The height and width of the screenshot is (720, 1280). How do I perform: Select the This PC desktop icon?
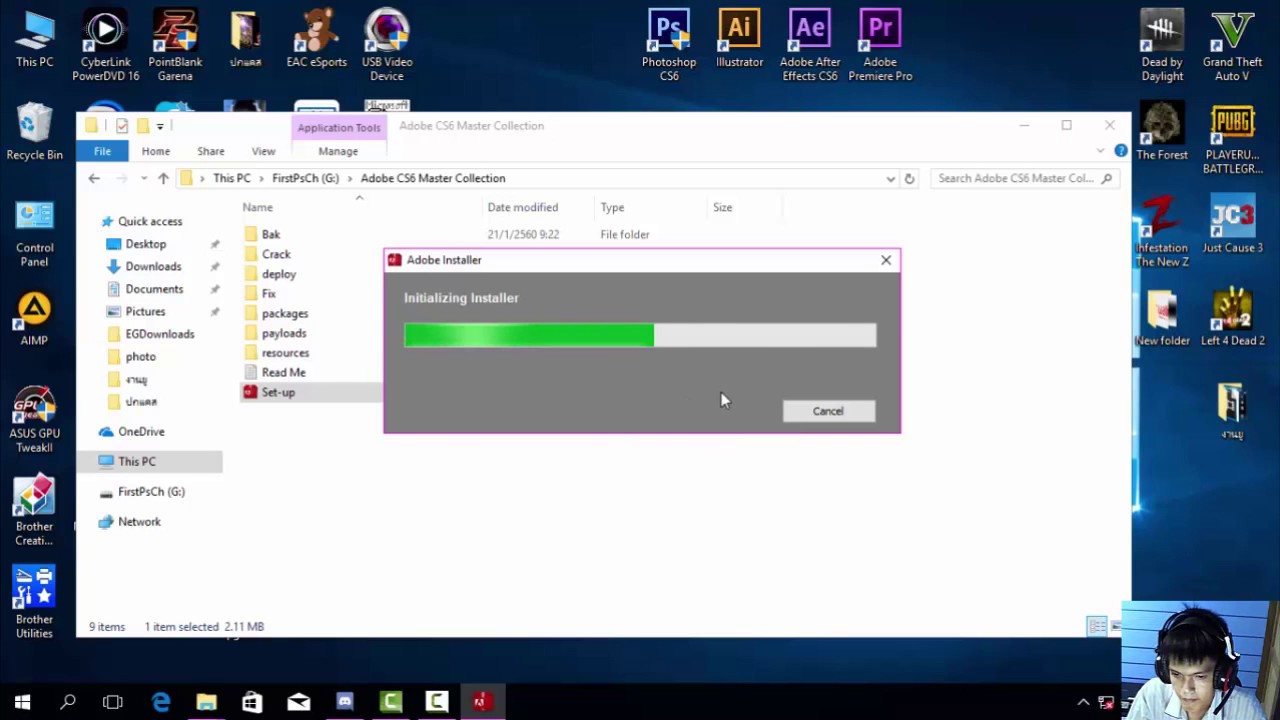pyautogui.click(x=34, y=40)
